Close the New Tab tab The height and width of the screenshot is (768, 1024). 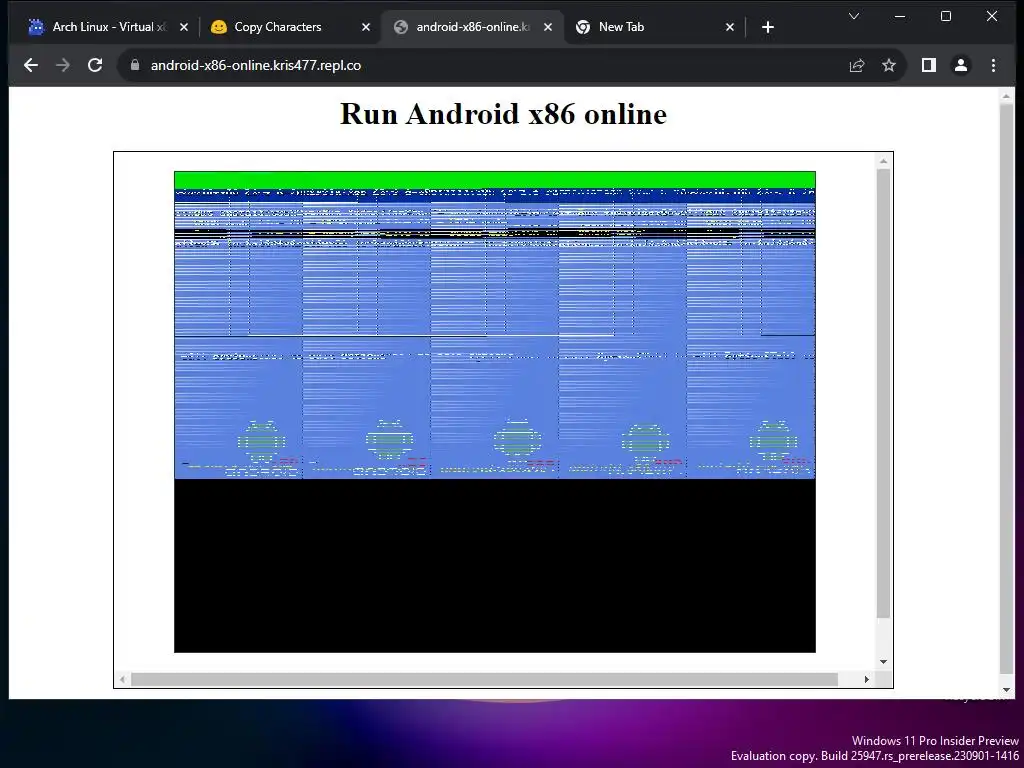tap(730, 27)
